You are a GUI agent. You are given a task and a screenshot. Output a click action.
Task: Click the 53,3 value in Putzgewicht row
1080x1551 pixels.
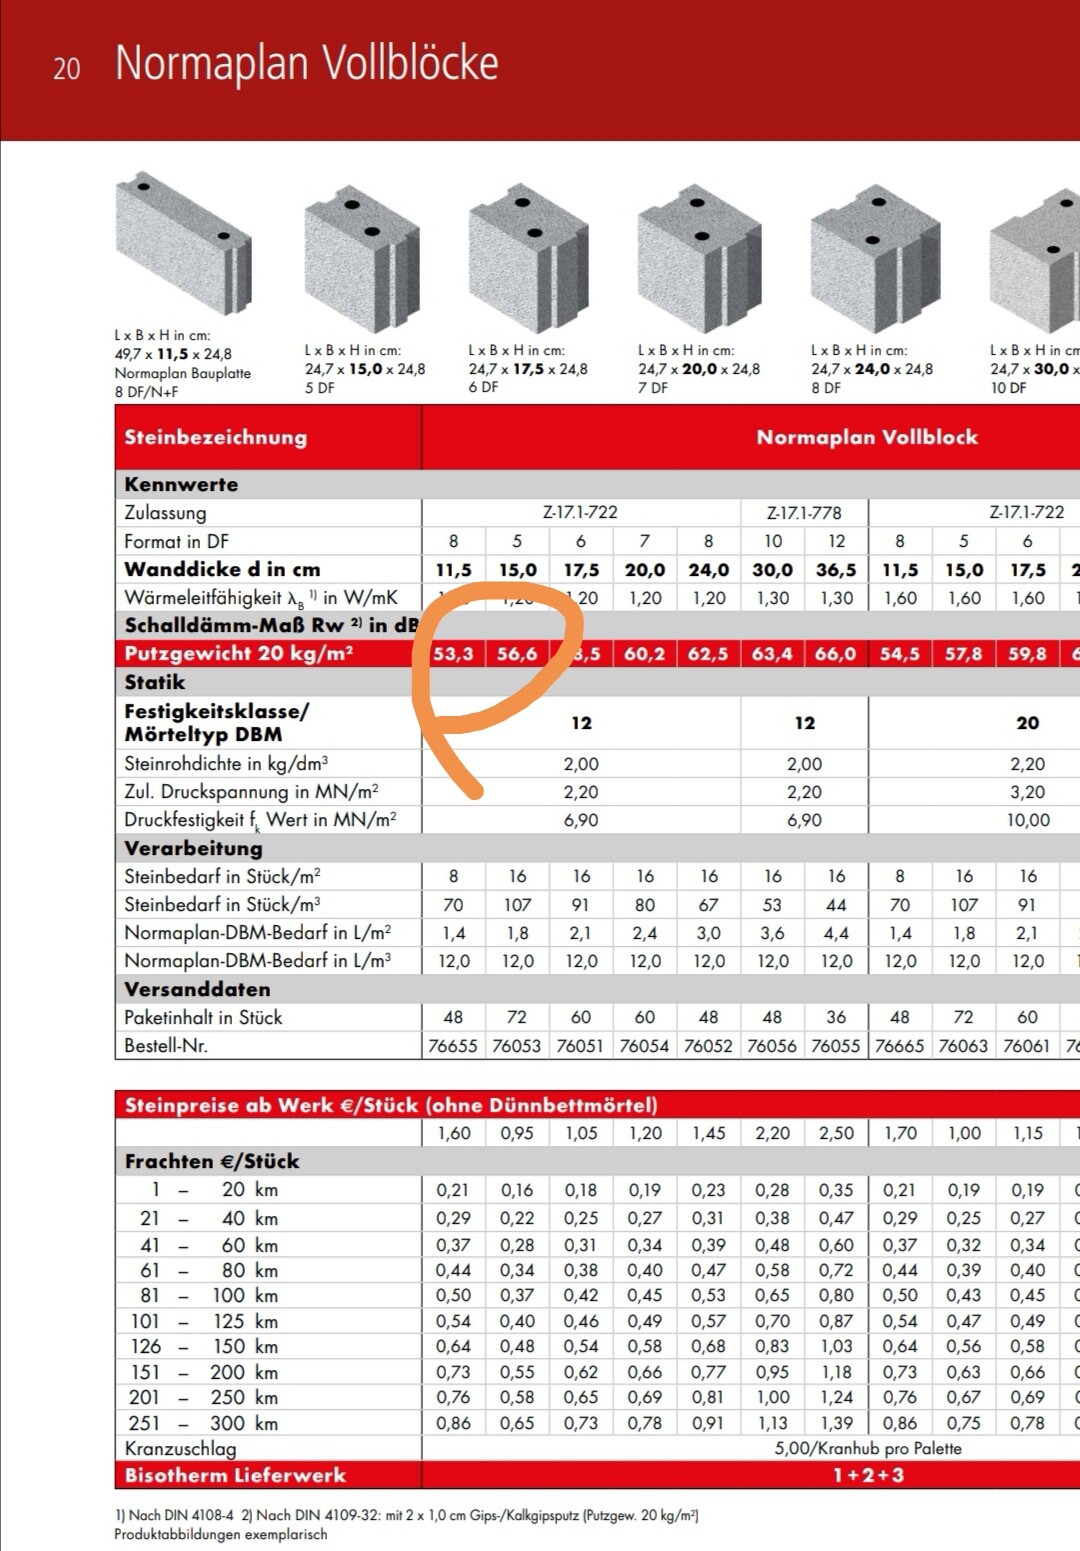[x=453, y=654]
